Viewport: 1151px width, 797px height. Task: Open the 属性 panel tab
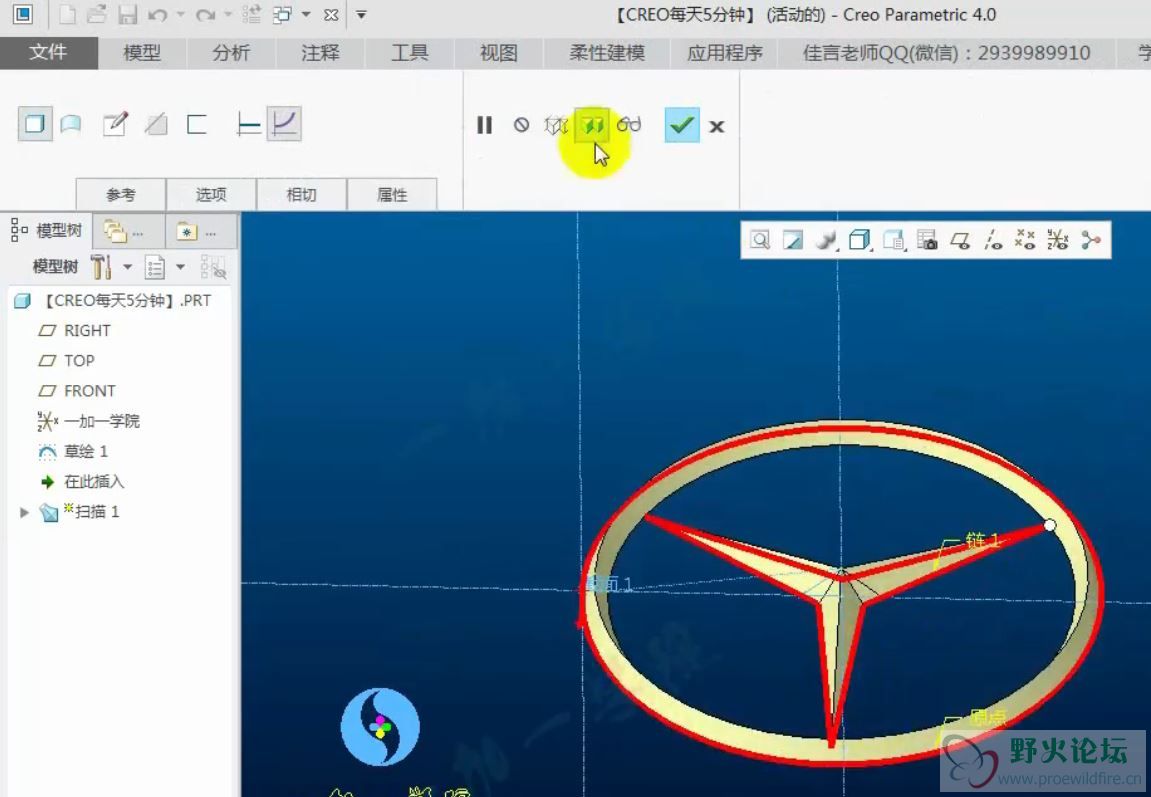tap(392, 194)
